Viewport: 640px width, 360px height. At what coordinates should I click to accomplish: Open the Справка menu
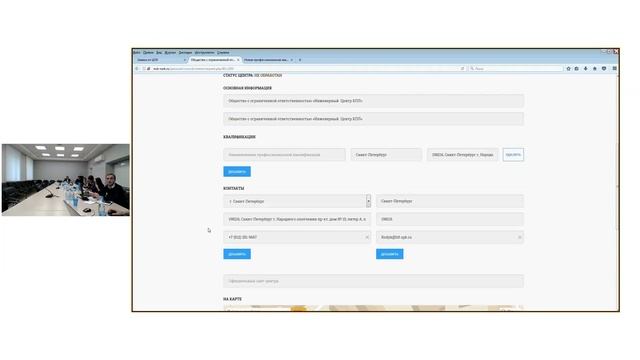pyautogui.click(x=223, y=53)
